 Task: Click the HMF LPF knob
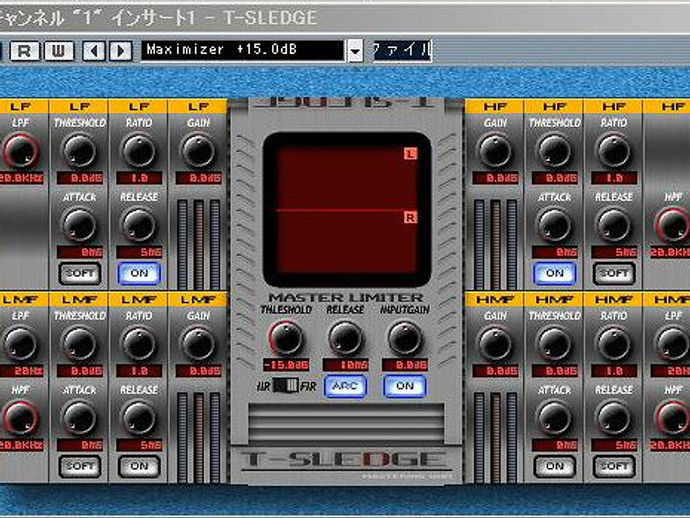672,344
